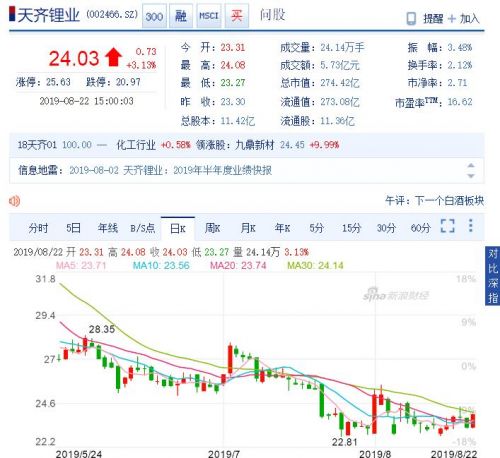Click the 融 margin trading badge

click(x=181, y=16)
